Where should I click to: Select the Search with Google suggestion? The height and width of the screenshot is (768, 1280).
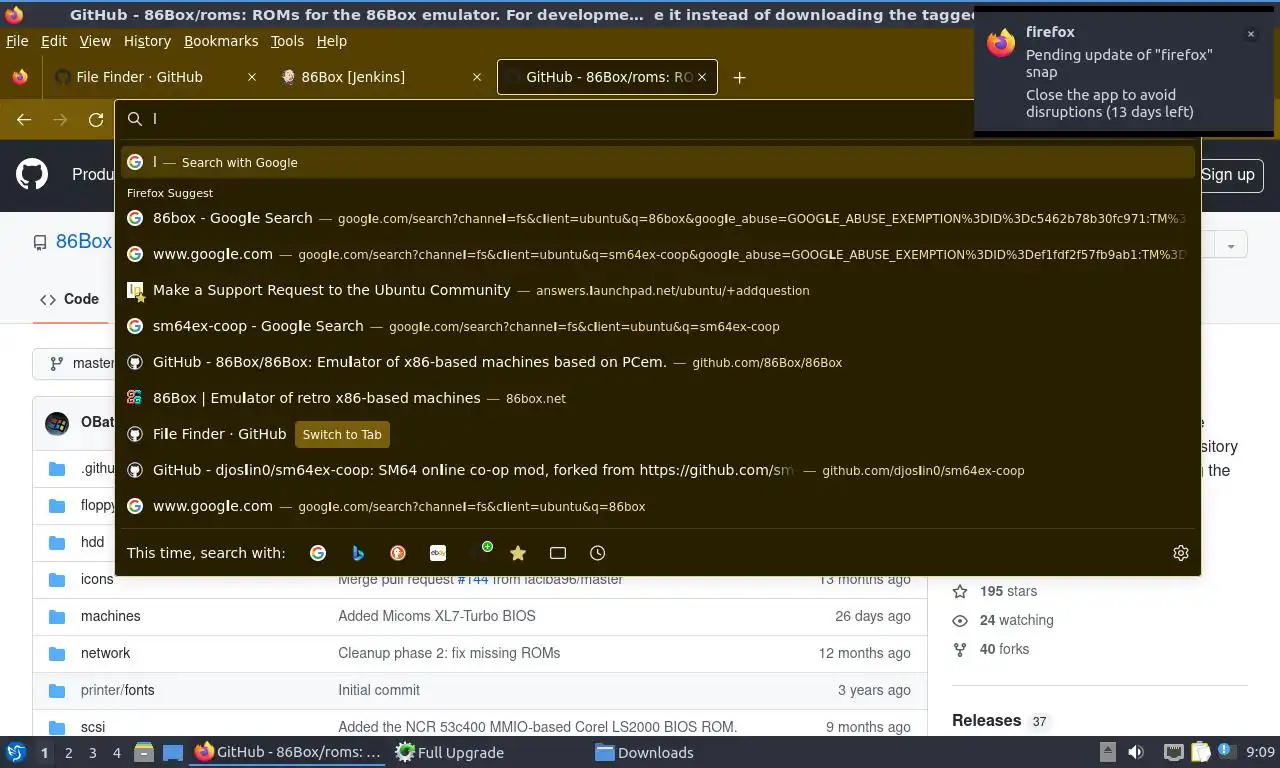click(658, 162)
